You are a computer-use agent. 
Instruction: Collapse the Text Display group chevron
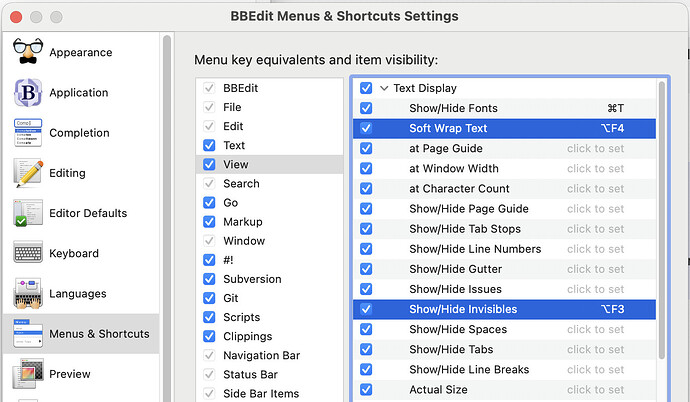click(x=384, y=88)
